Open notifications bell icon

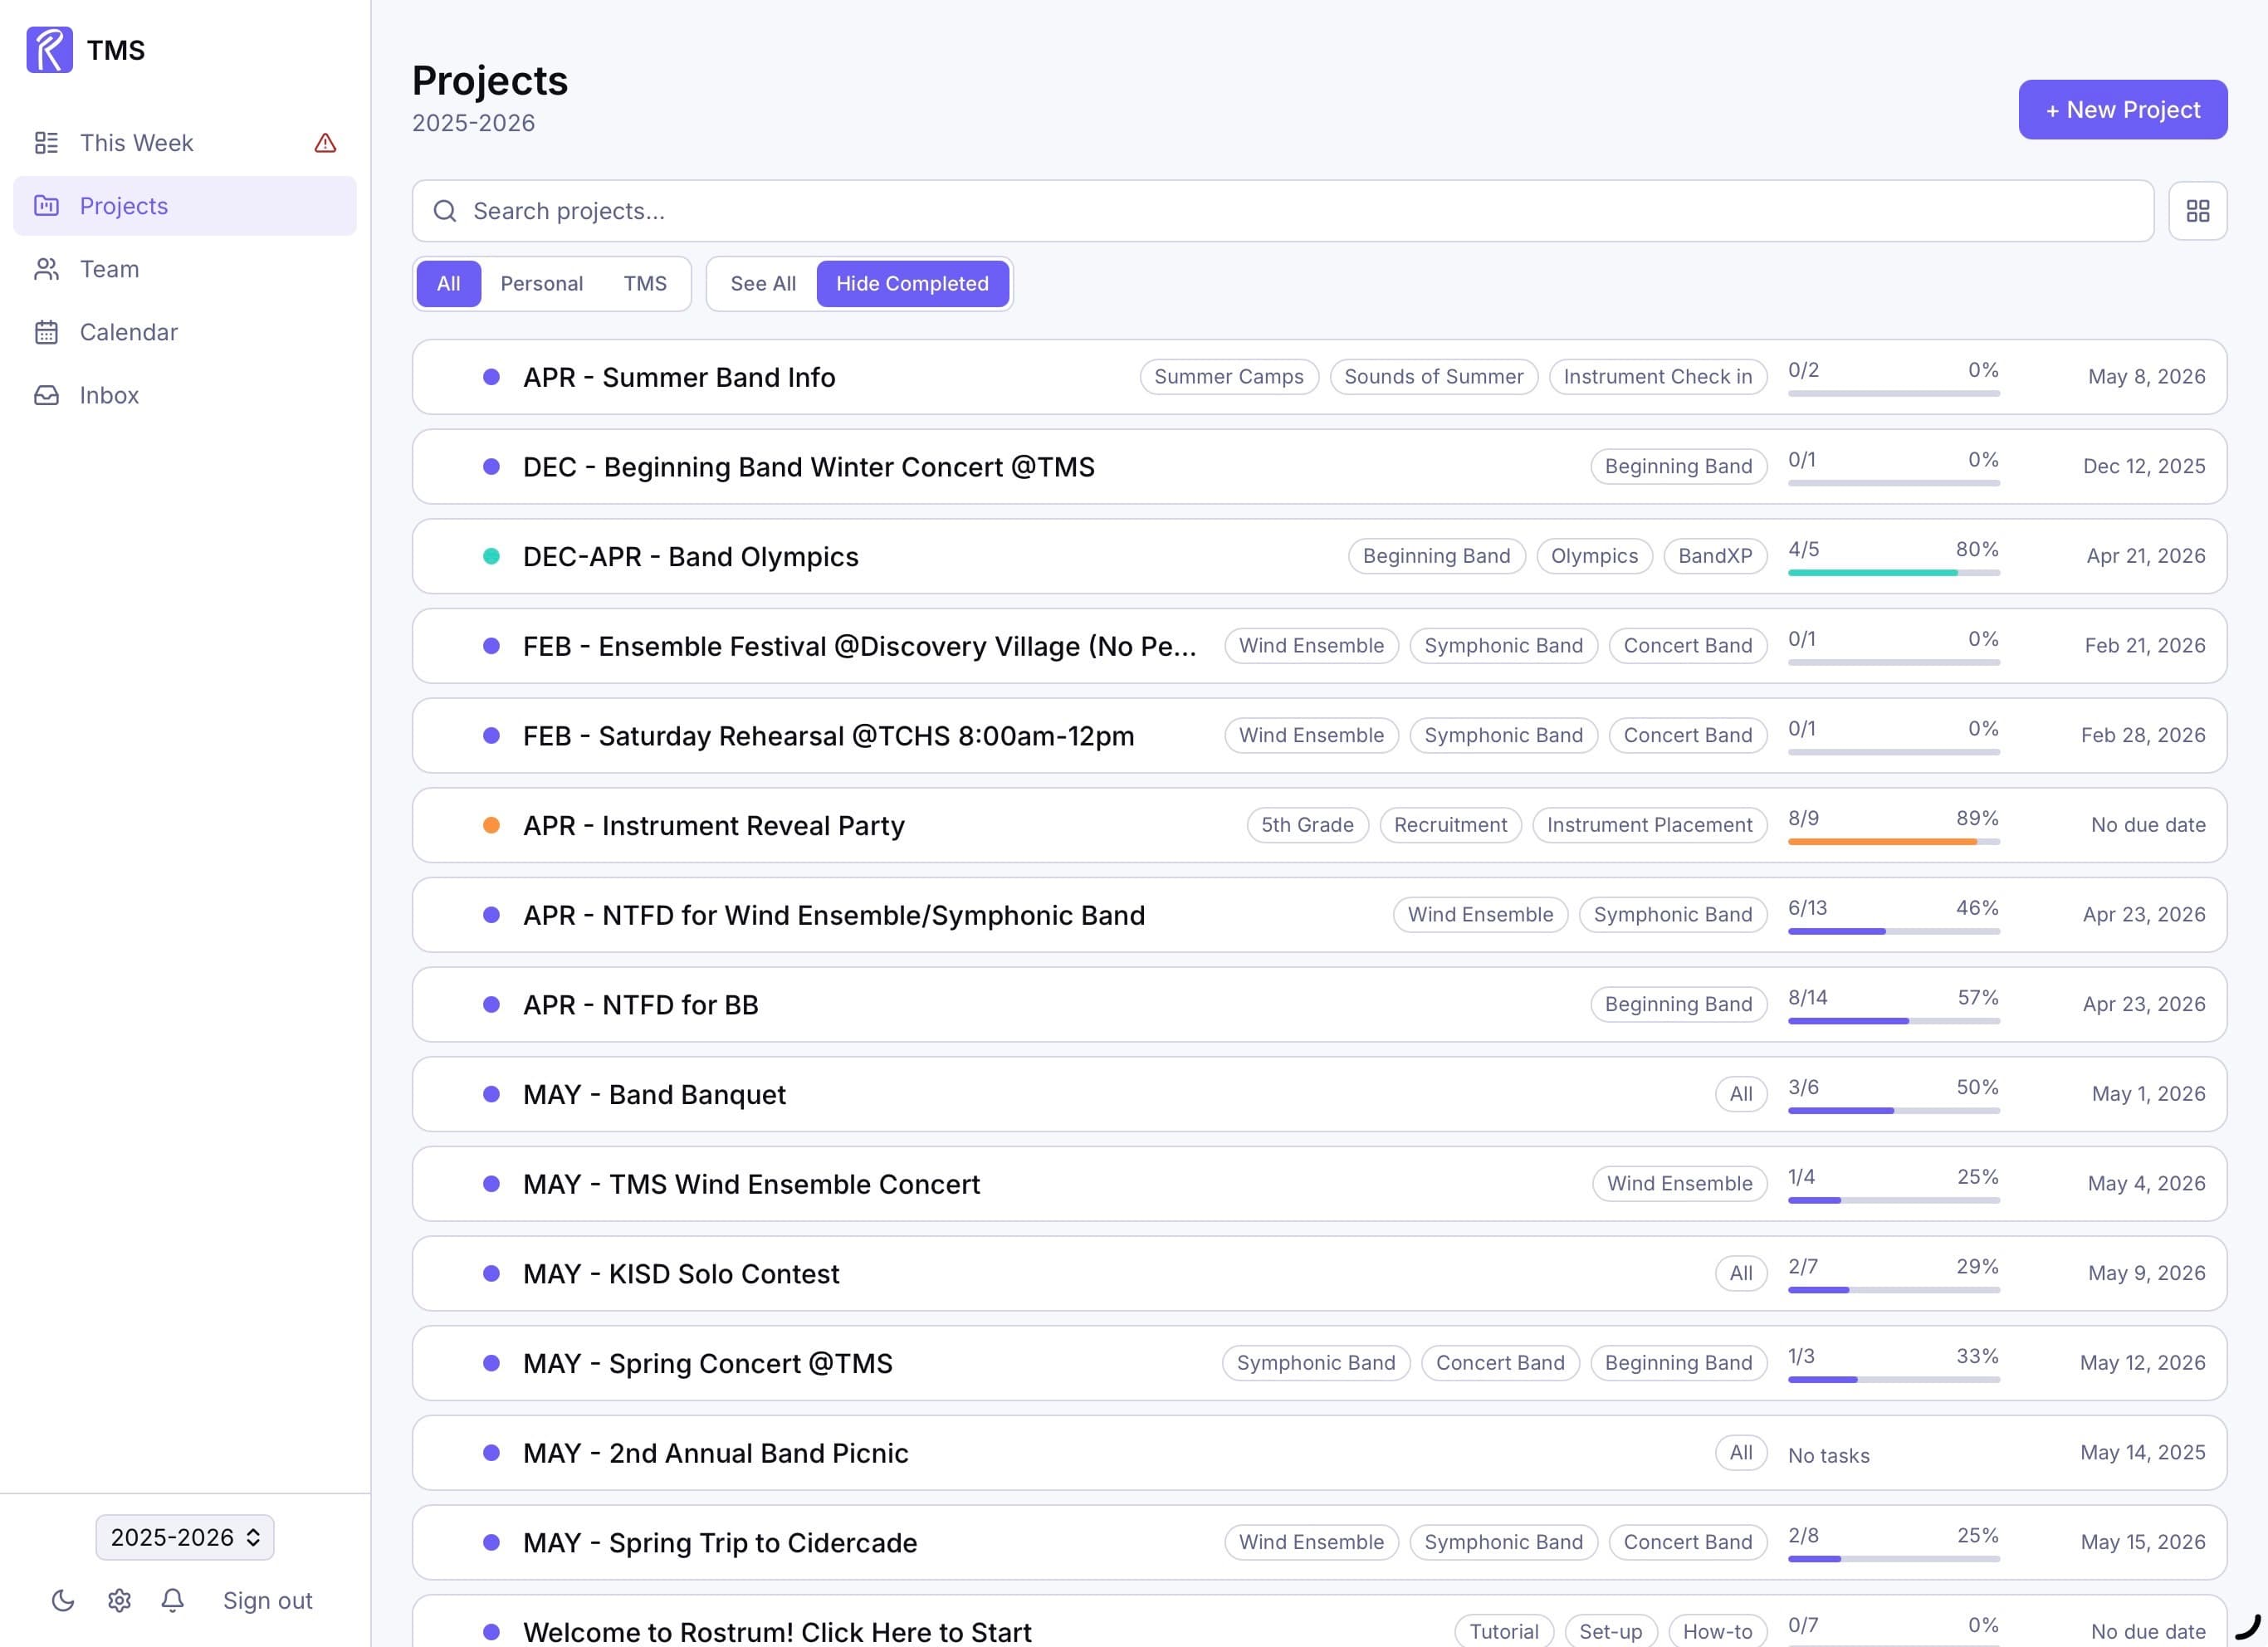point(172,1600)
